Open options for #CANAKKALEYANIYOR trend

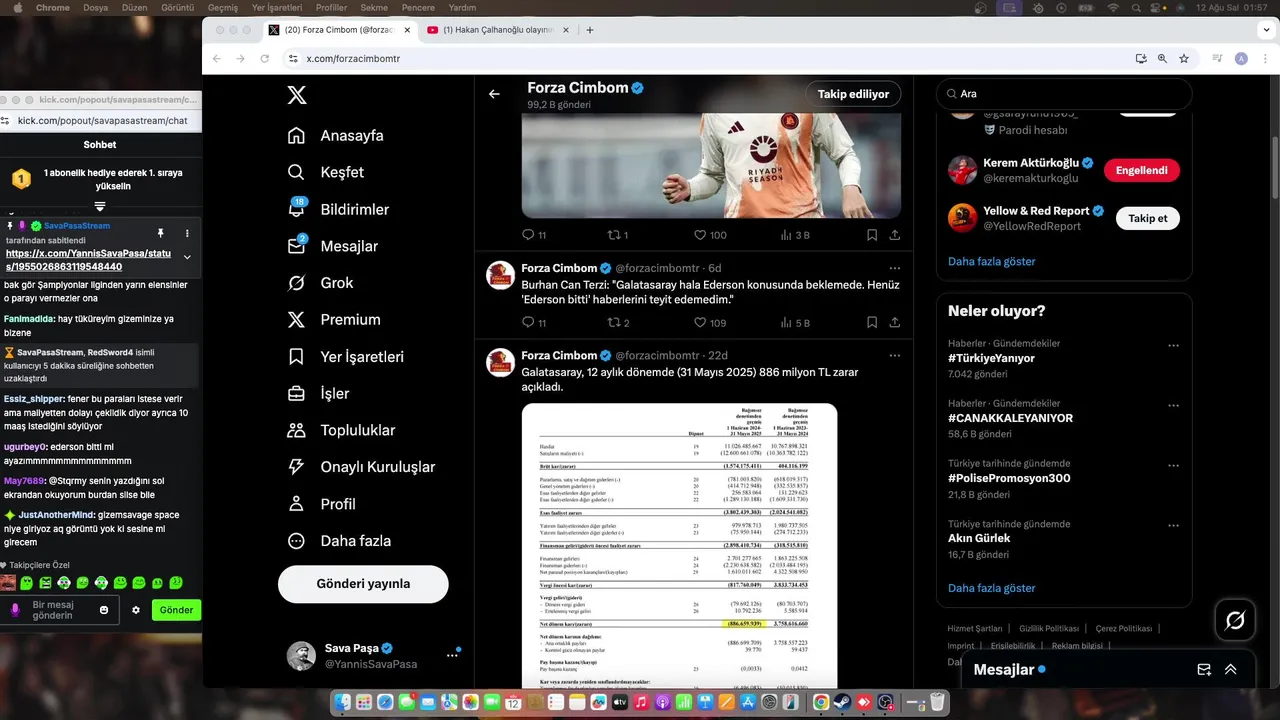coord(1173,405)
